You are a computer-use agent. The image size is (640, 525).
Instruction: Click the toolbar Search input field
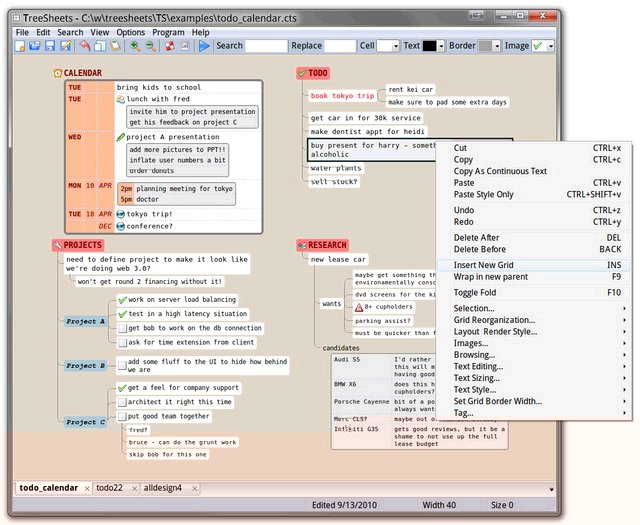point(266,46)
